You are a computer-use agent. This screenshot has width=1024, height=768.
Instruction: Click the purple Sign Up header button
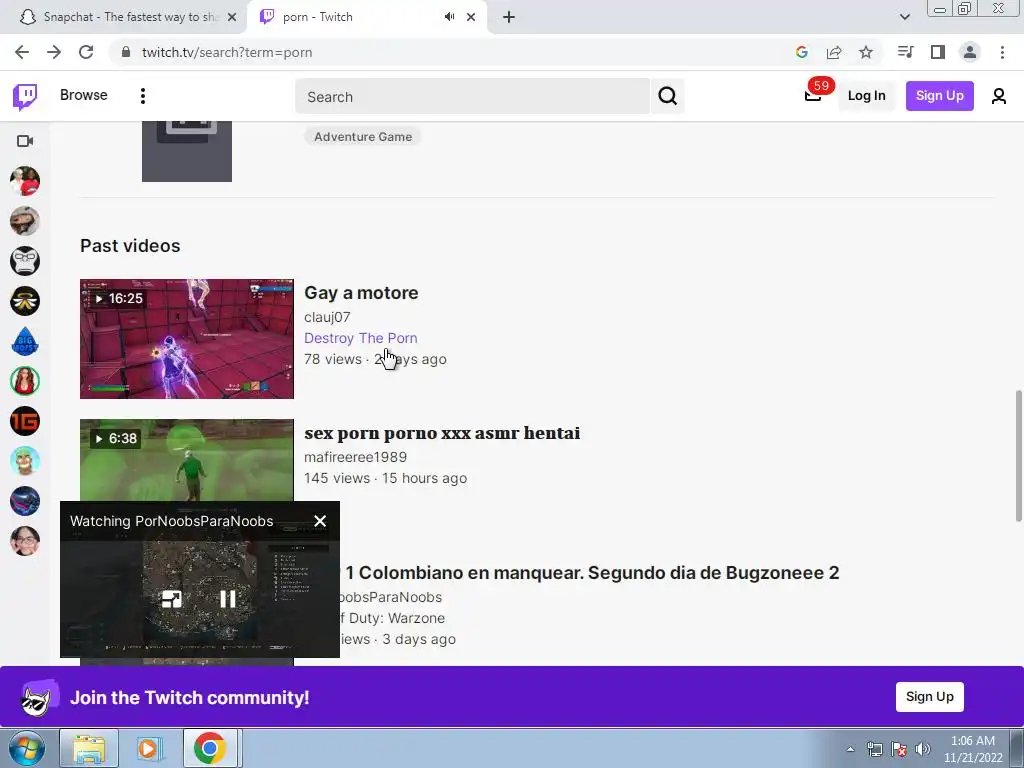point(939,96)
